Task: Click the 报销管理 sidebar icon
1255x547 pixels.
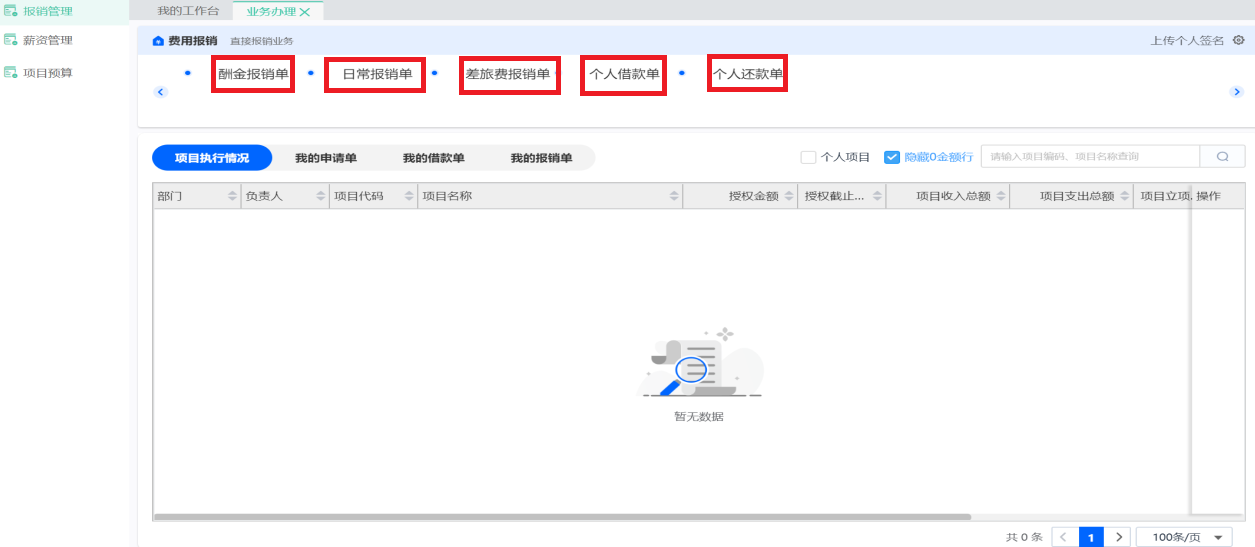Action: pyautogui.click(x=11, y=10)
